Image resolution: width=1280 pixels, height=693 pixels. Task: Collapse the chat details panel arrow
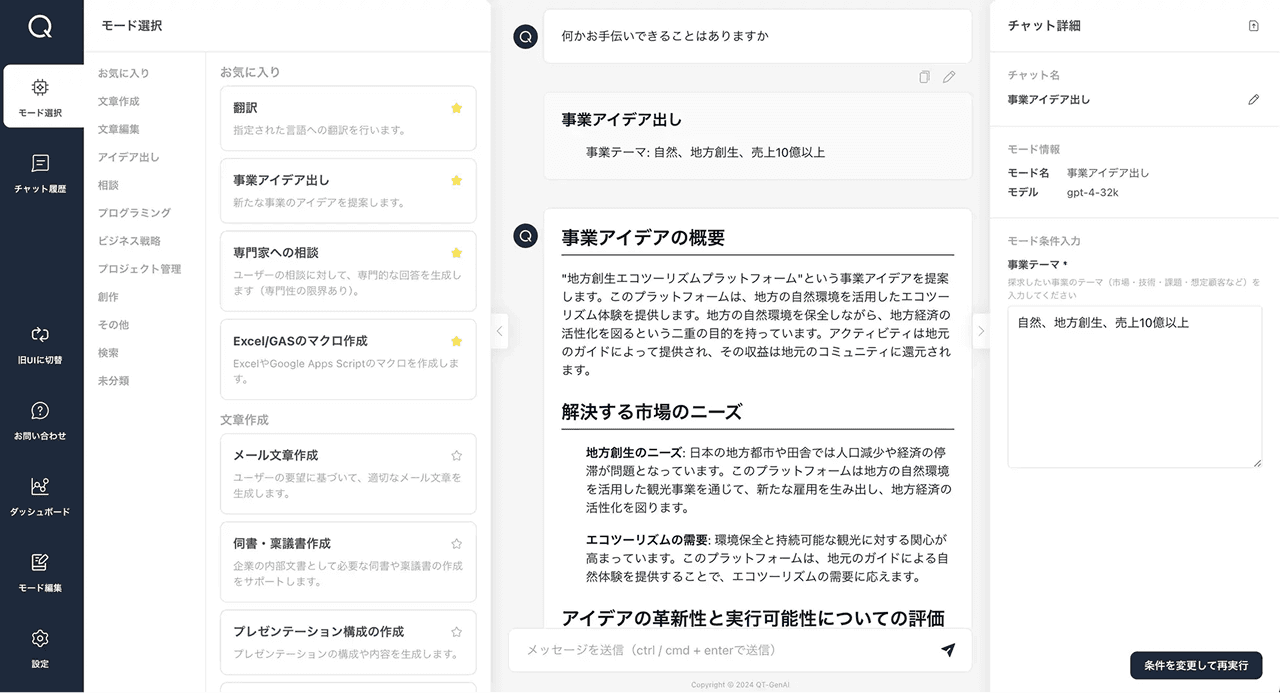tap(980, 331)
